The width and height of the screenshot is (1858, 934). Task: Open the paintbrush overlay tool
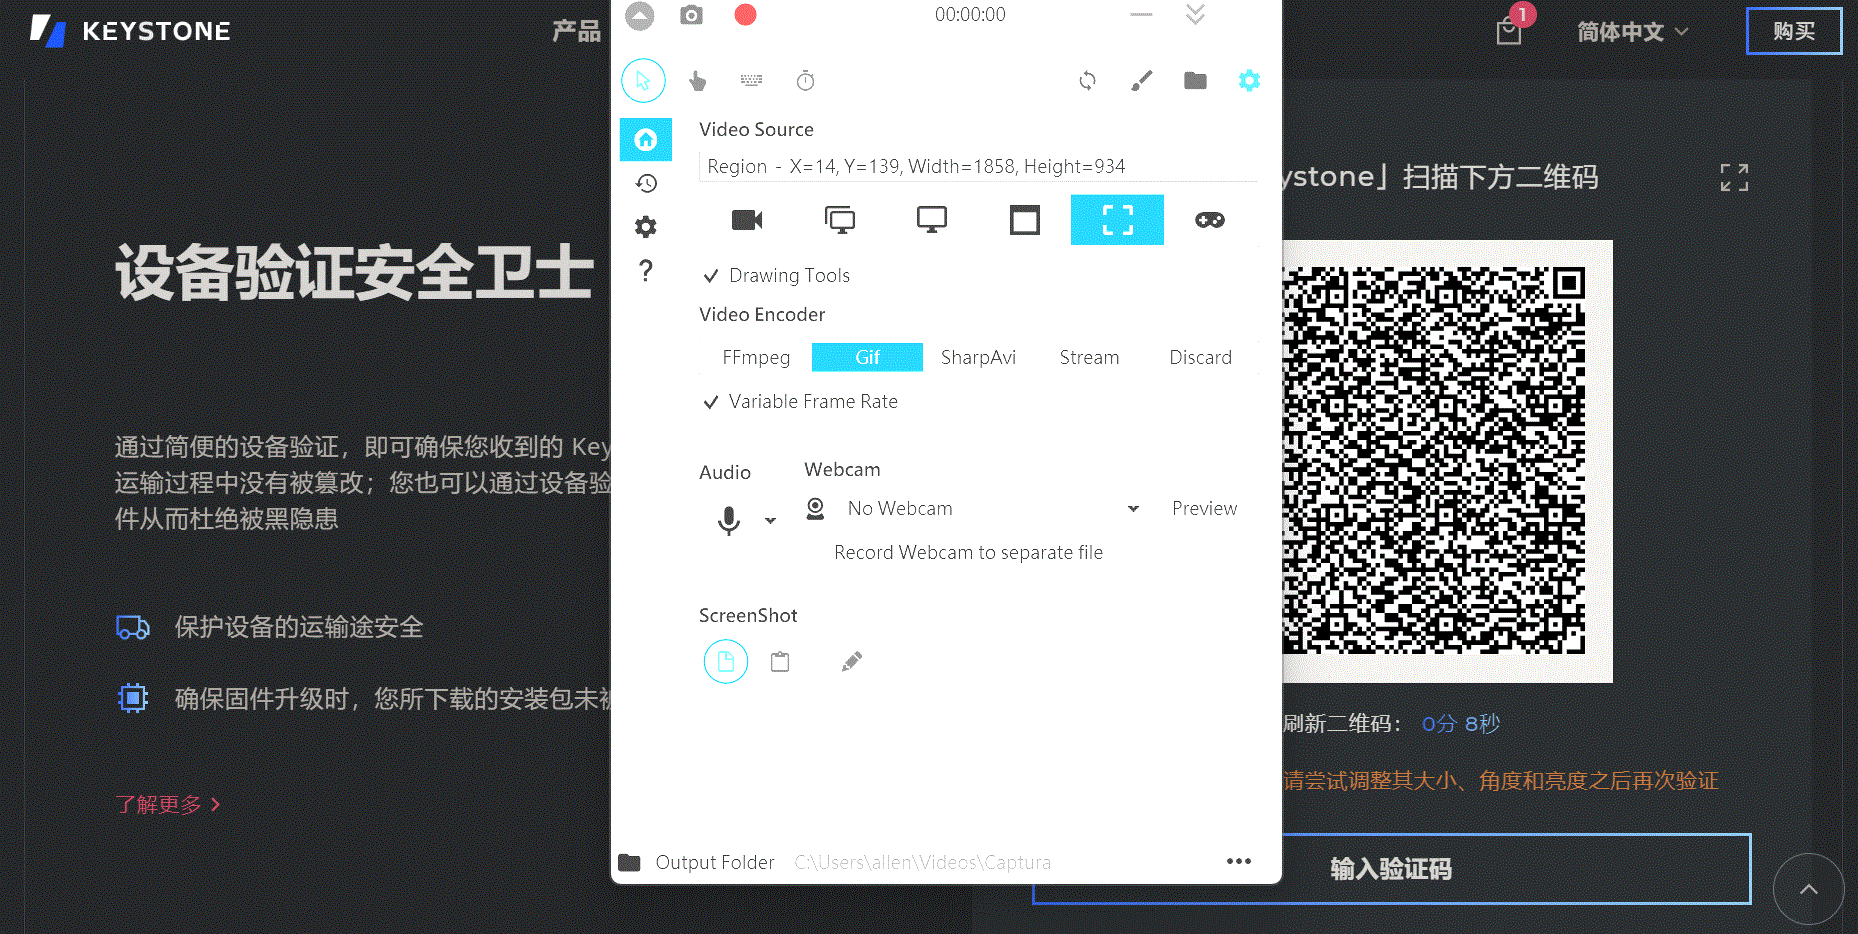click(1142, 81)
